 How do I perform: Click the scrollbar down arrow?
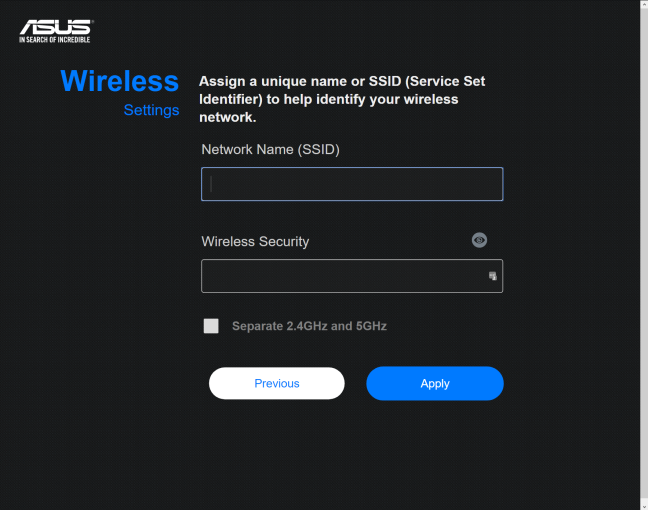644,506
